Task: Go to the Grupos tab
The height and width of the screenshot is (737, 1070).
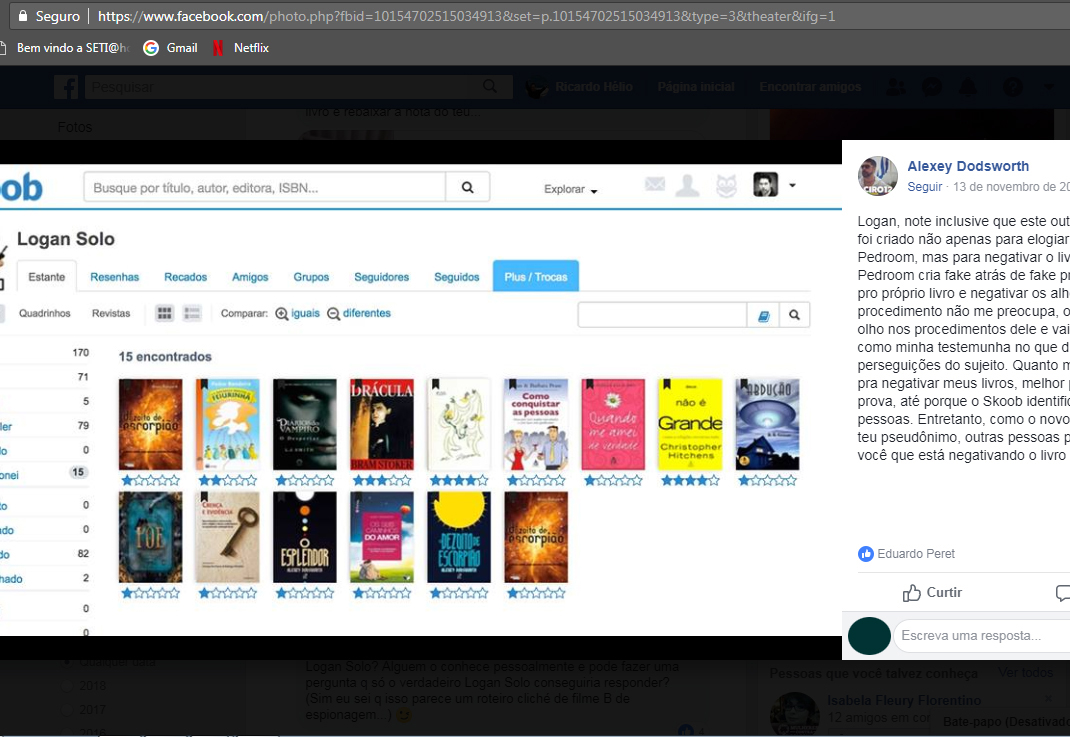Action: [x=311, y=277]
